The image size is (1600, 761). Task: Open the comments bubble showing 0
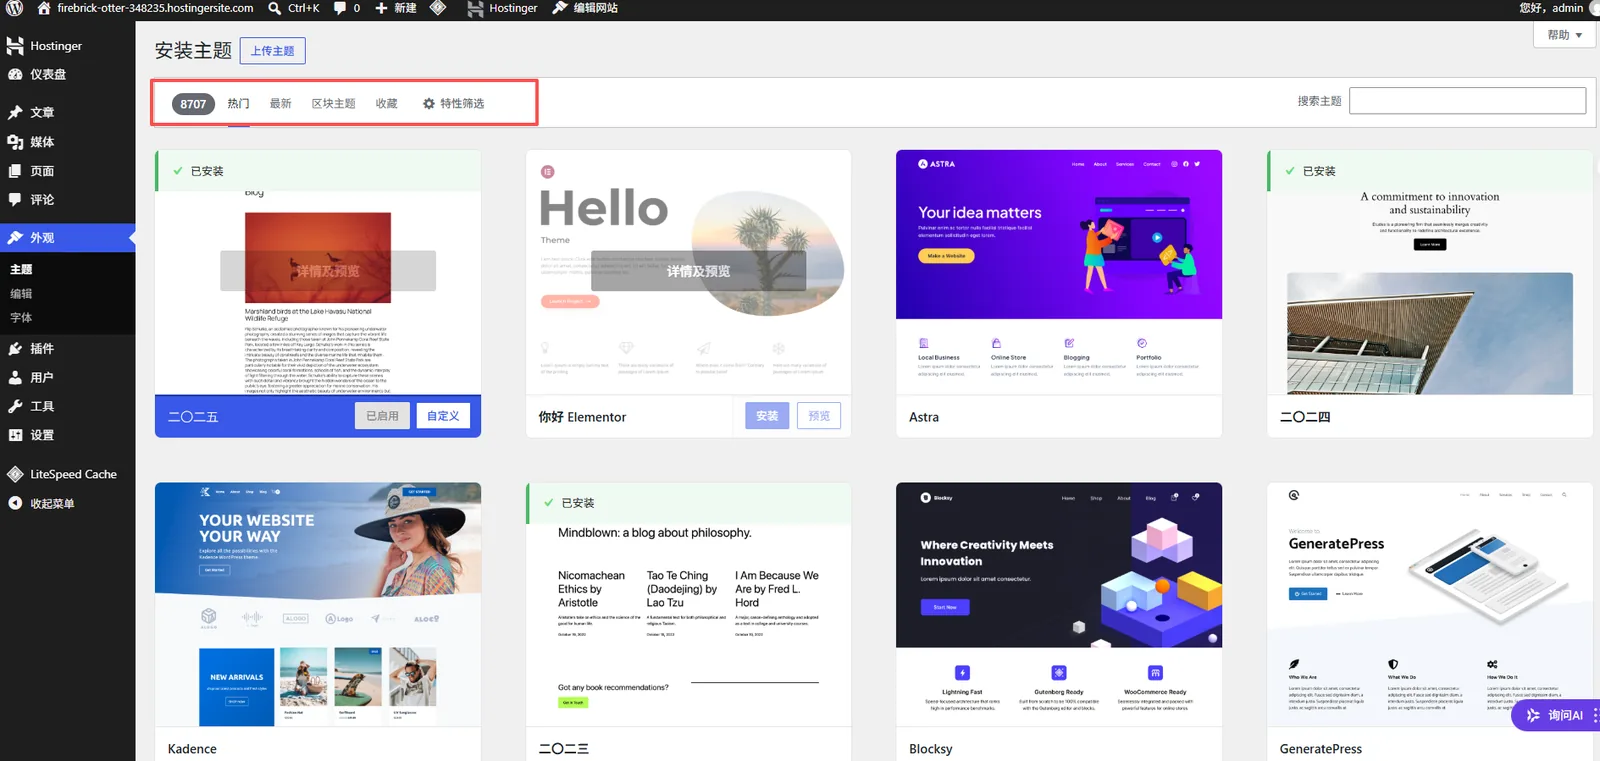347,8
